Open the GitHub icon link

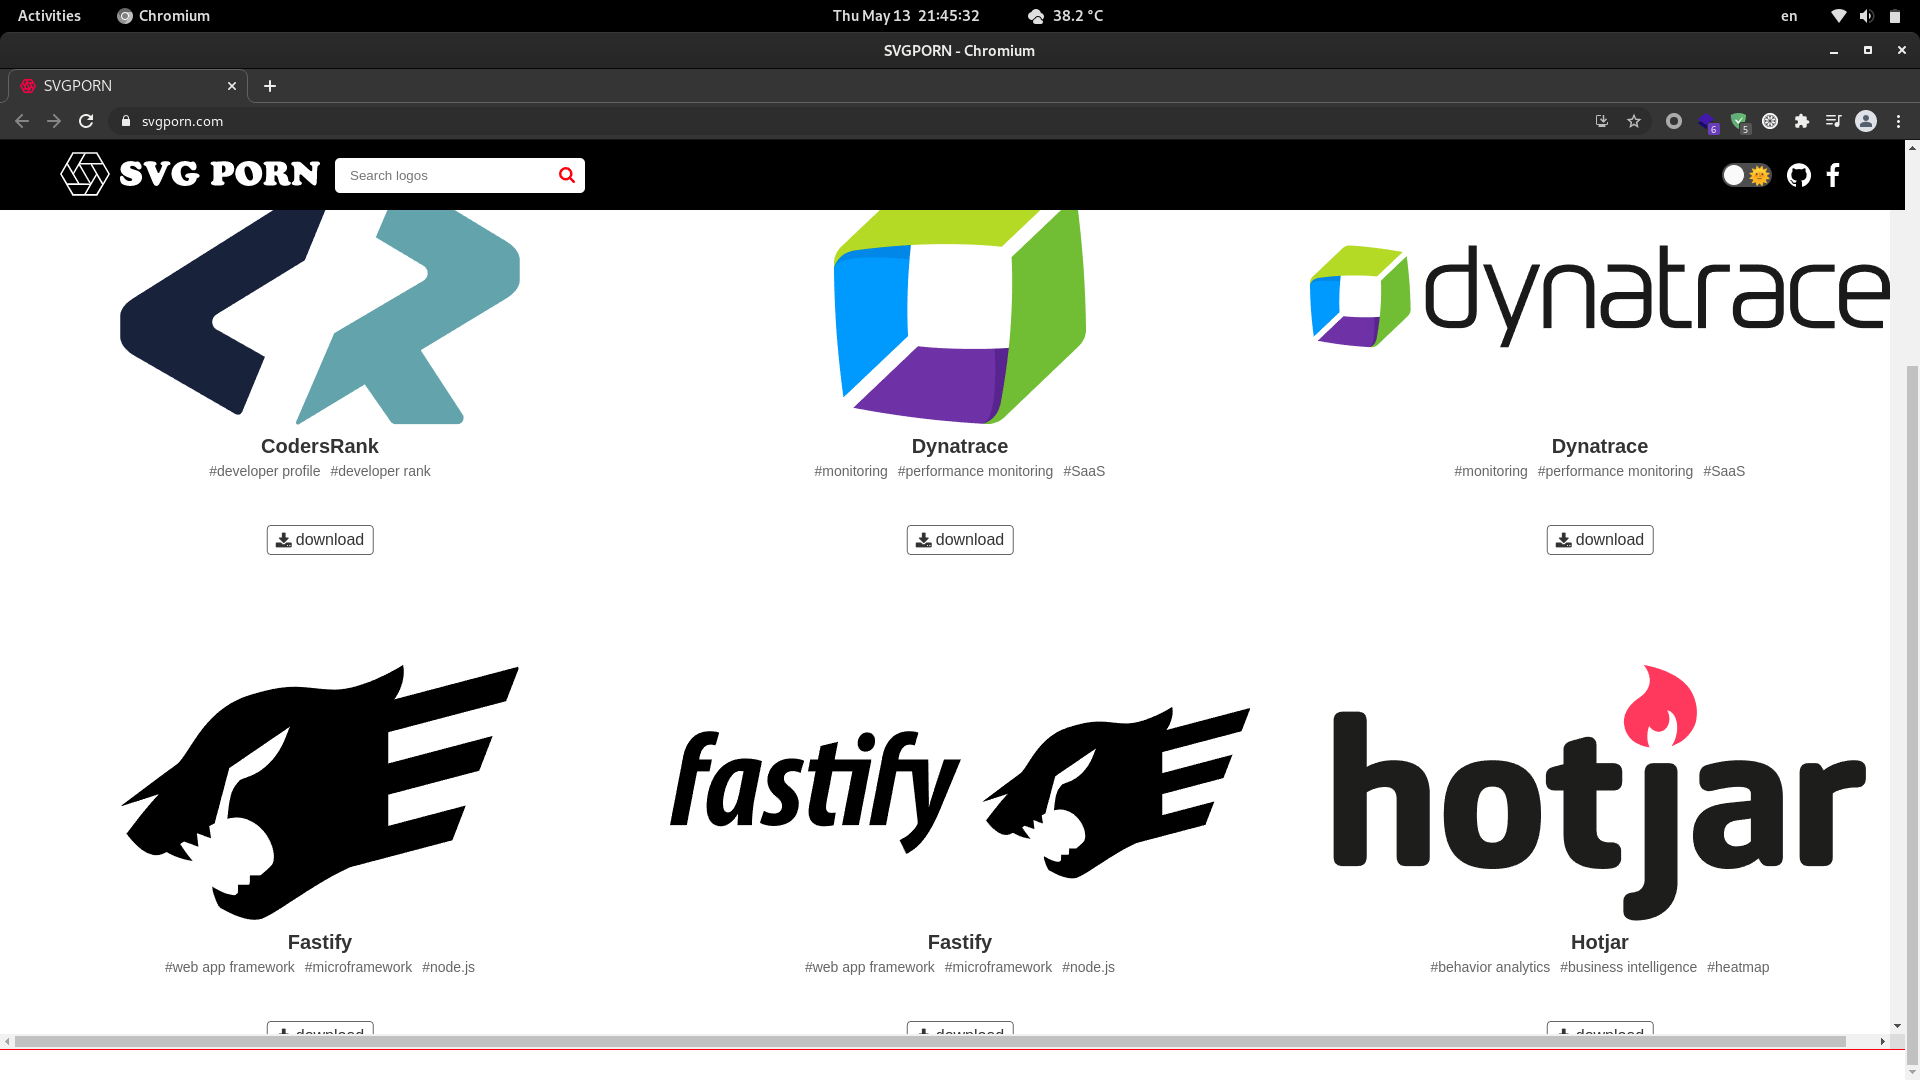click(1798, 176)
